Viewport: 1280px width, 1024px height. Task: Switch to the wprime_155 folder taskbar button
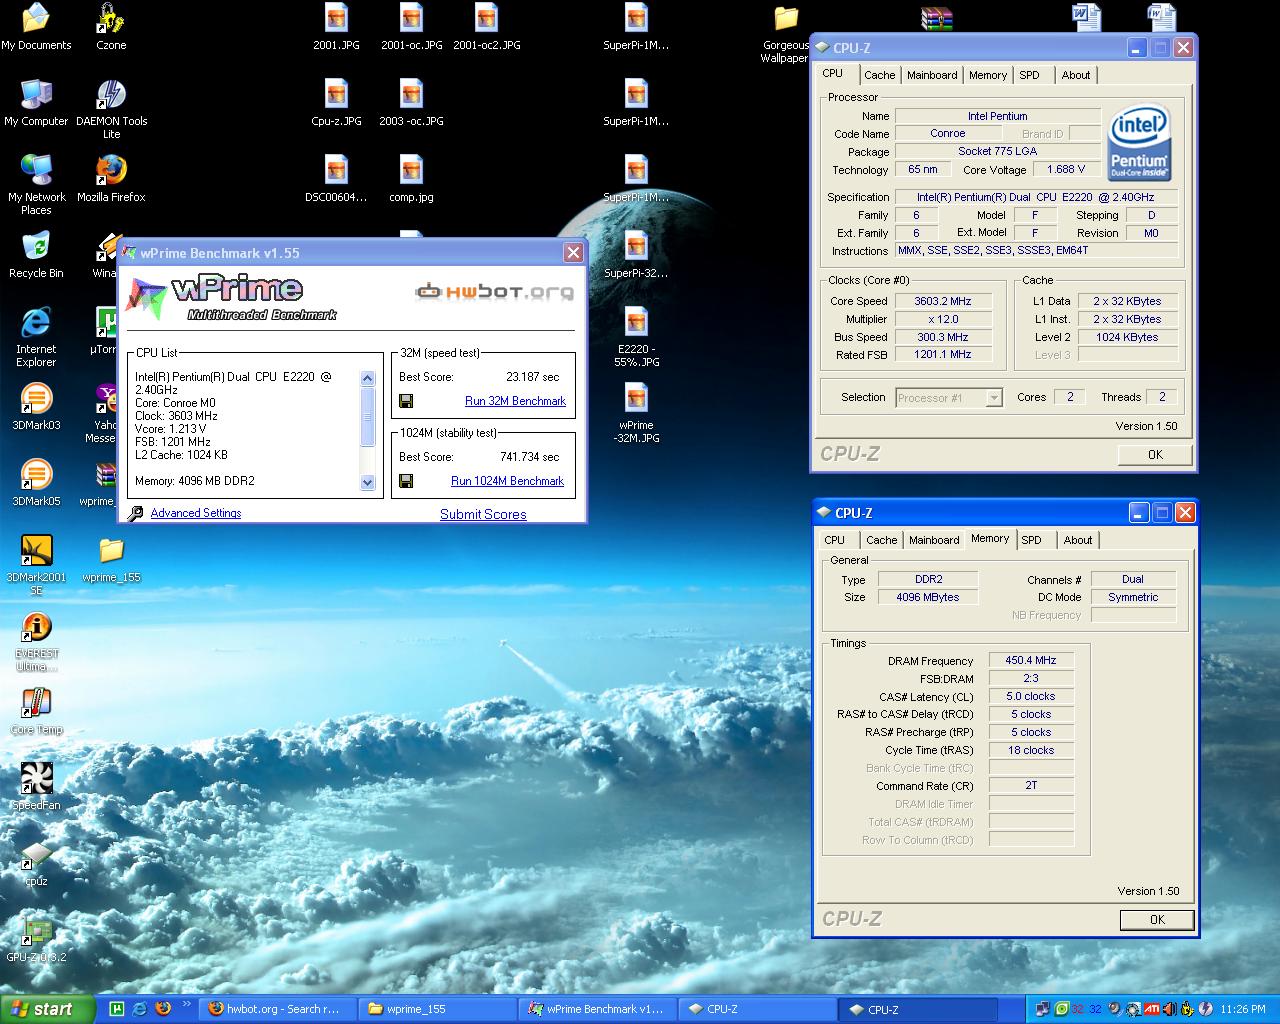[x=437, y=1009]
